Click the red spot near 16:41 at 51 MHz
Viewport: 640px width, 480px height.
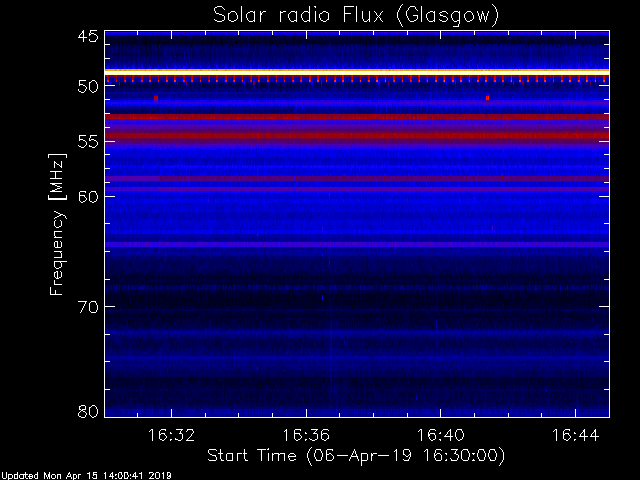(x=487, y=98)
